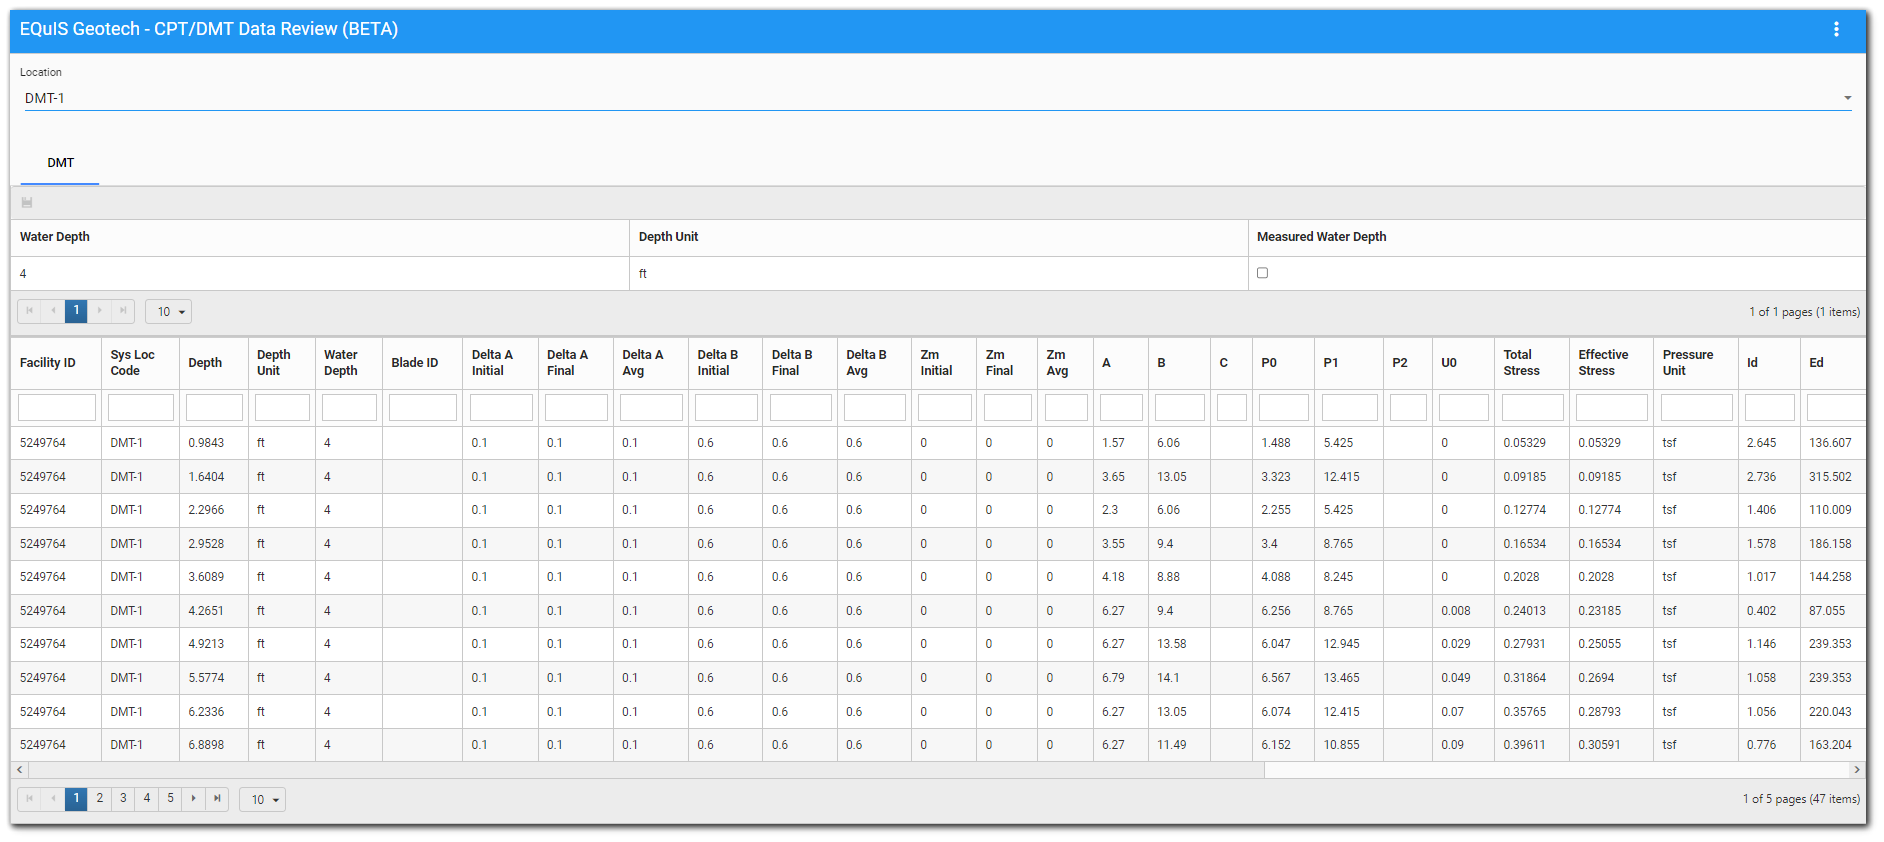Expand the Location dropdown showing DMT-1

click(1846, 98)
